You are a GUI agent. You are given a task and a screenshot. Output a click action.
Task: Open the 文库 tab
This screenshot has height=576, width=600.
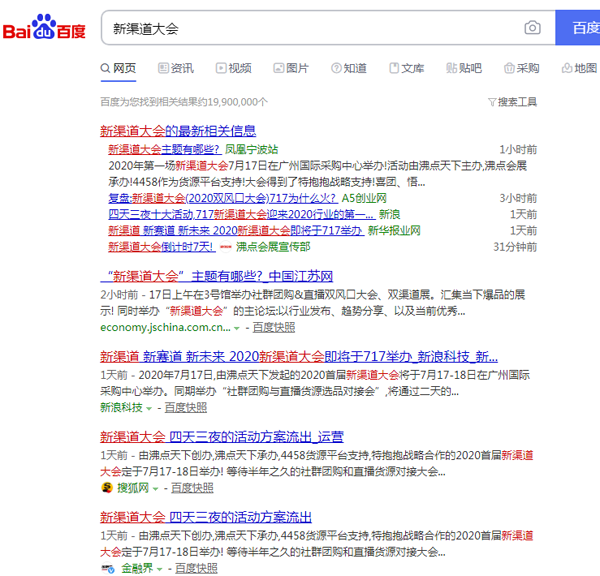click(x=407, y=69)
